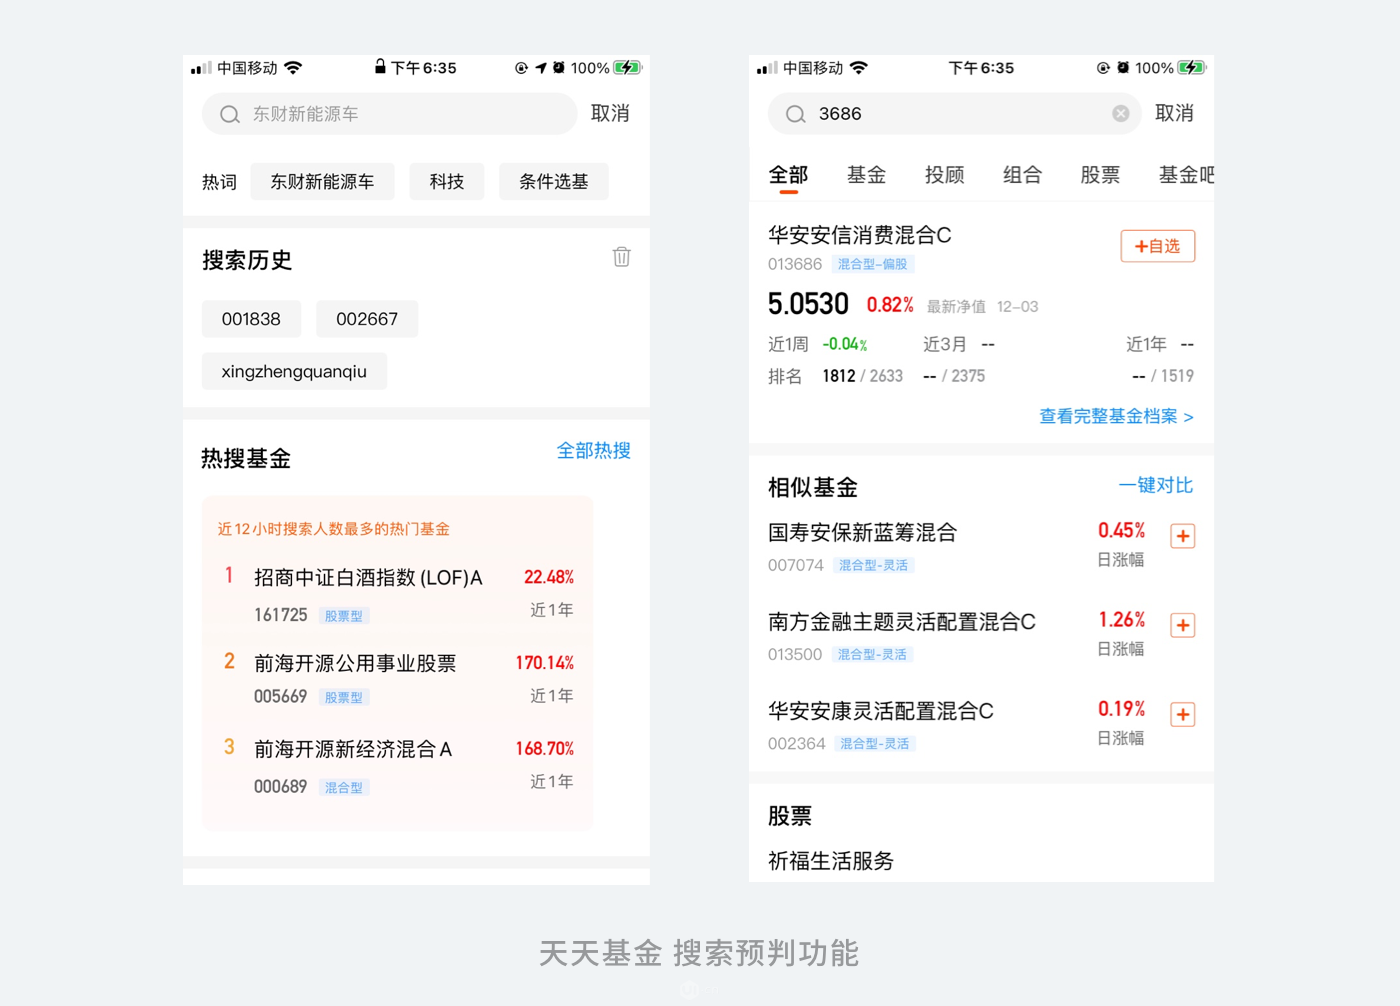The height and width of the screenshot is (1006, 1400).
Task: Switch to 全部 tab
Action: [x=788, y=175]
